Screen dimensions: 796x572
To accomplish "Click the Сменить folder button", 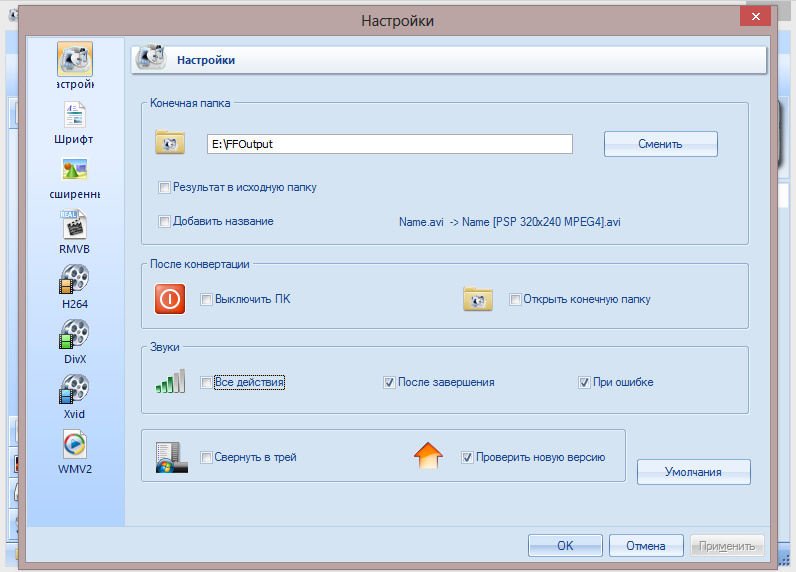I will 660,144.
